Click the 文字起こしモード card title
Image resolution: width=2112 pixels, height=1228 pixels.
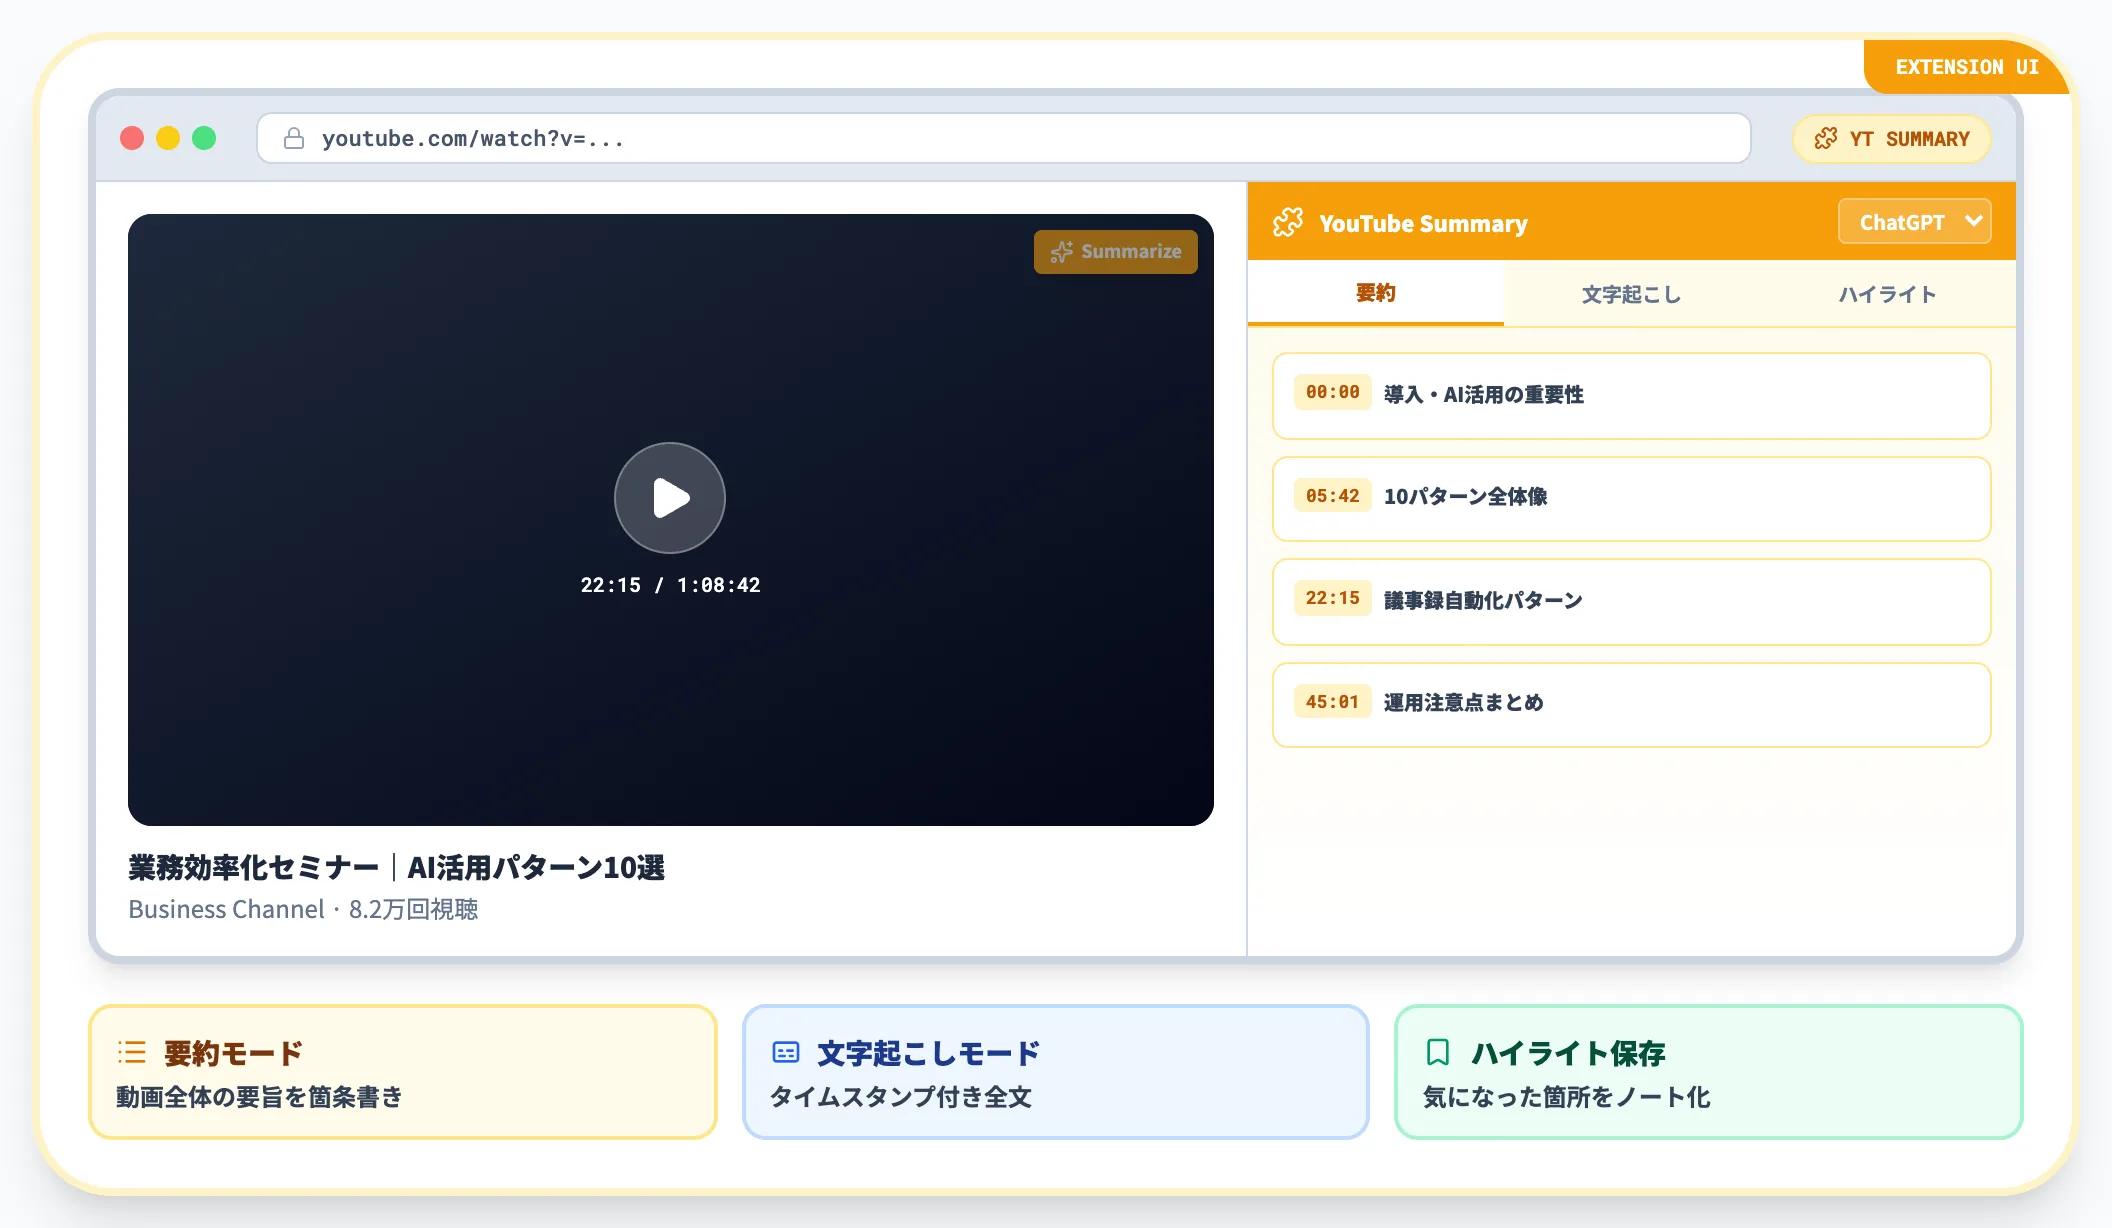928,1053
